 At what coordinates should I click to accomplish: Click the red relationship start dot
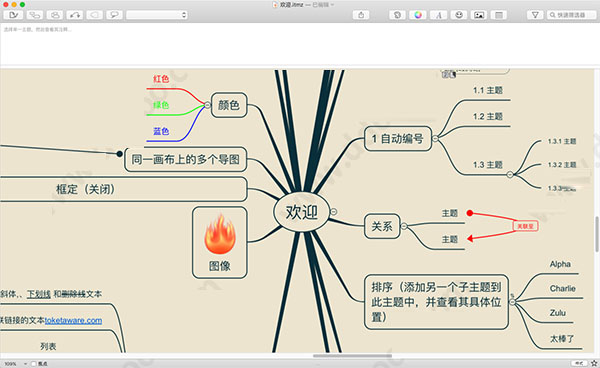470,213
